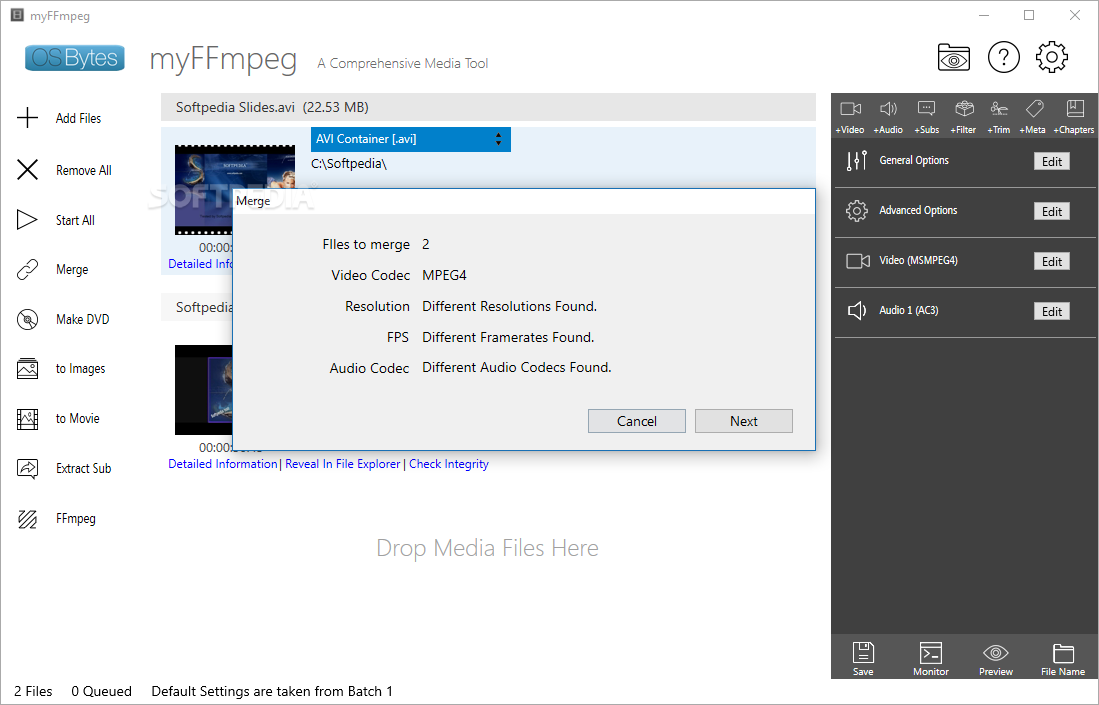Click the Extract Sub icon
1099x705 pixels.
click(x=27, y=468)
